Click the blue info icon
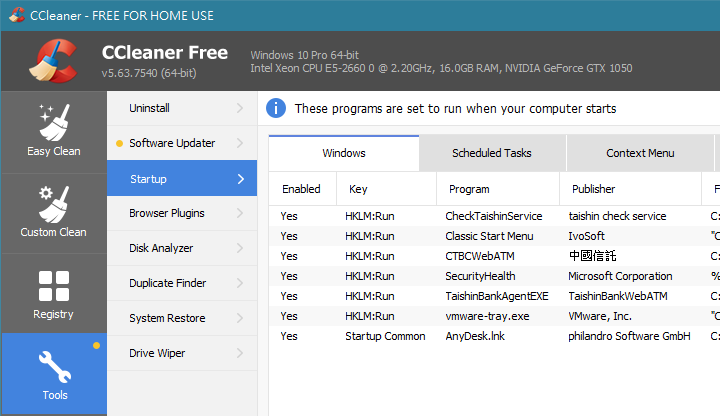 click(x=276, y=109)
